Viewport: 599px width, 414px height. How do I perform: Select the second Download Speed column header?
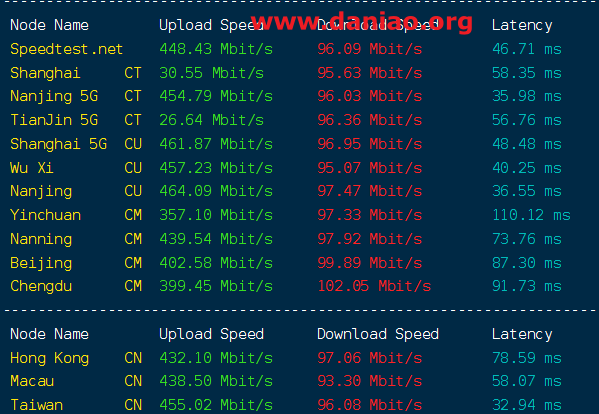[378, 334]
